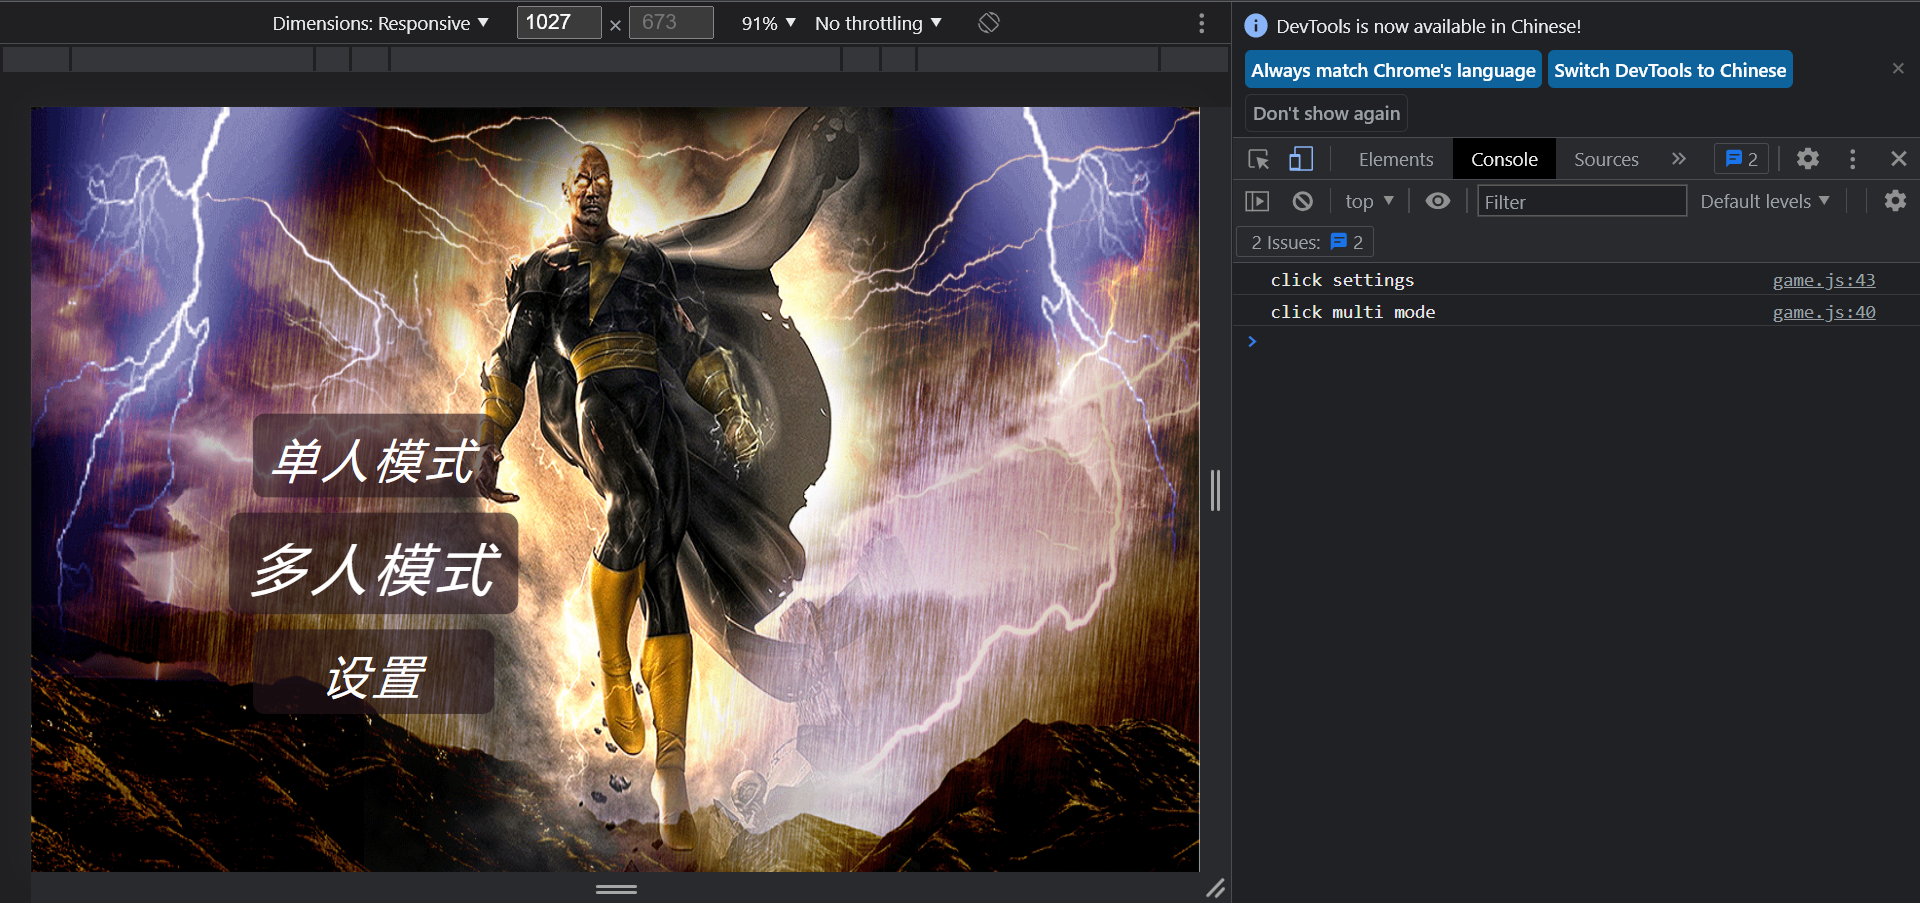Toggle the device toolbar icon
Viewport: 1920px width, 903px height.
(x=1301, y=159)
